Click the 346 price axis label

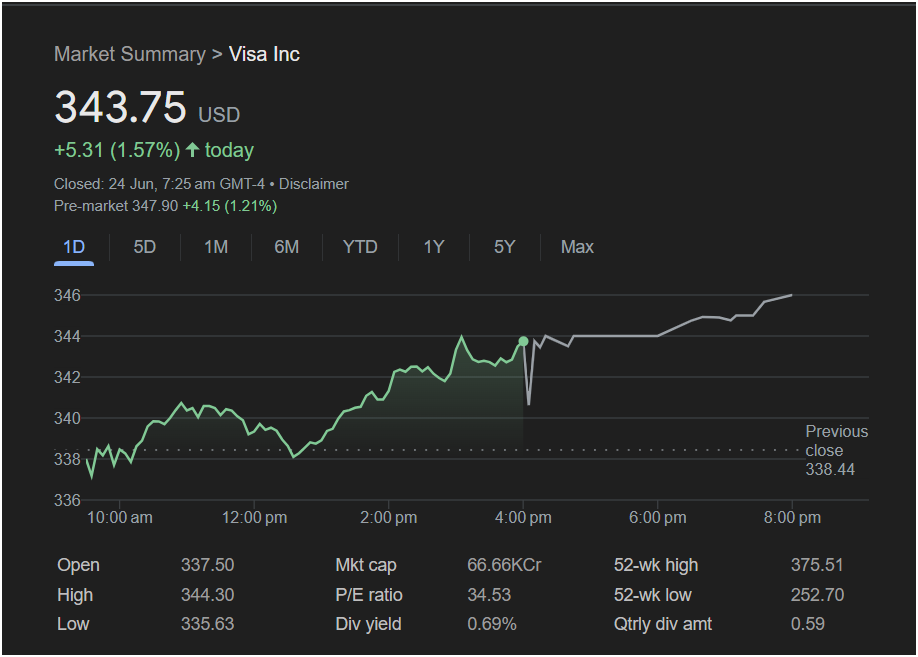tap(67, 295)
